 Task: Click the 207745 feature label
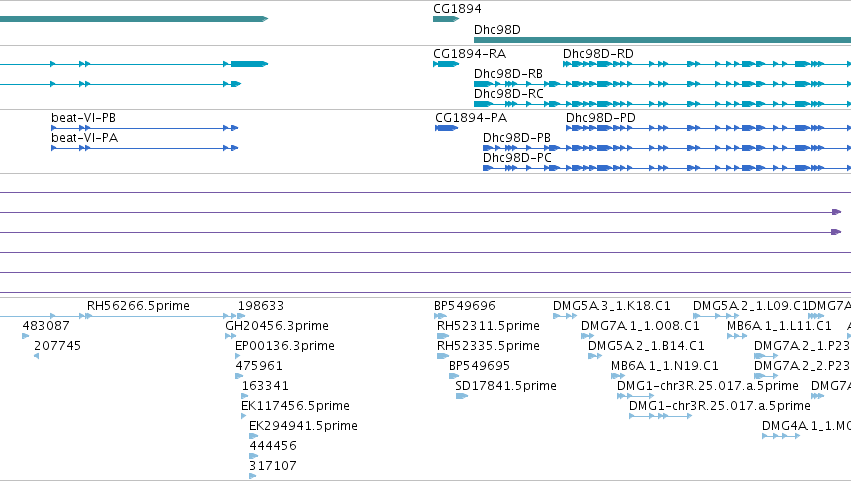point(58,346)
